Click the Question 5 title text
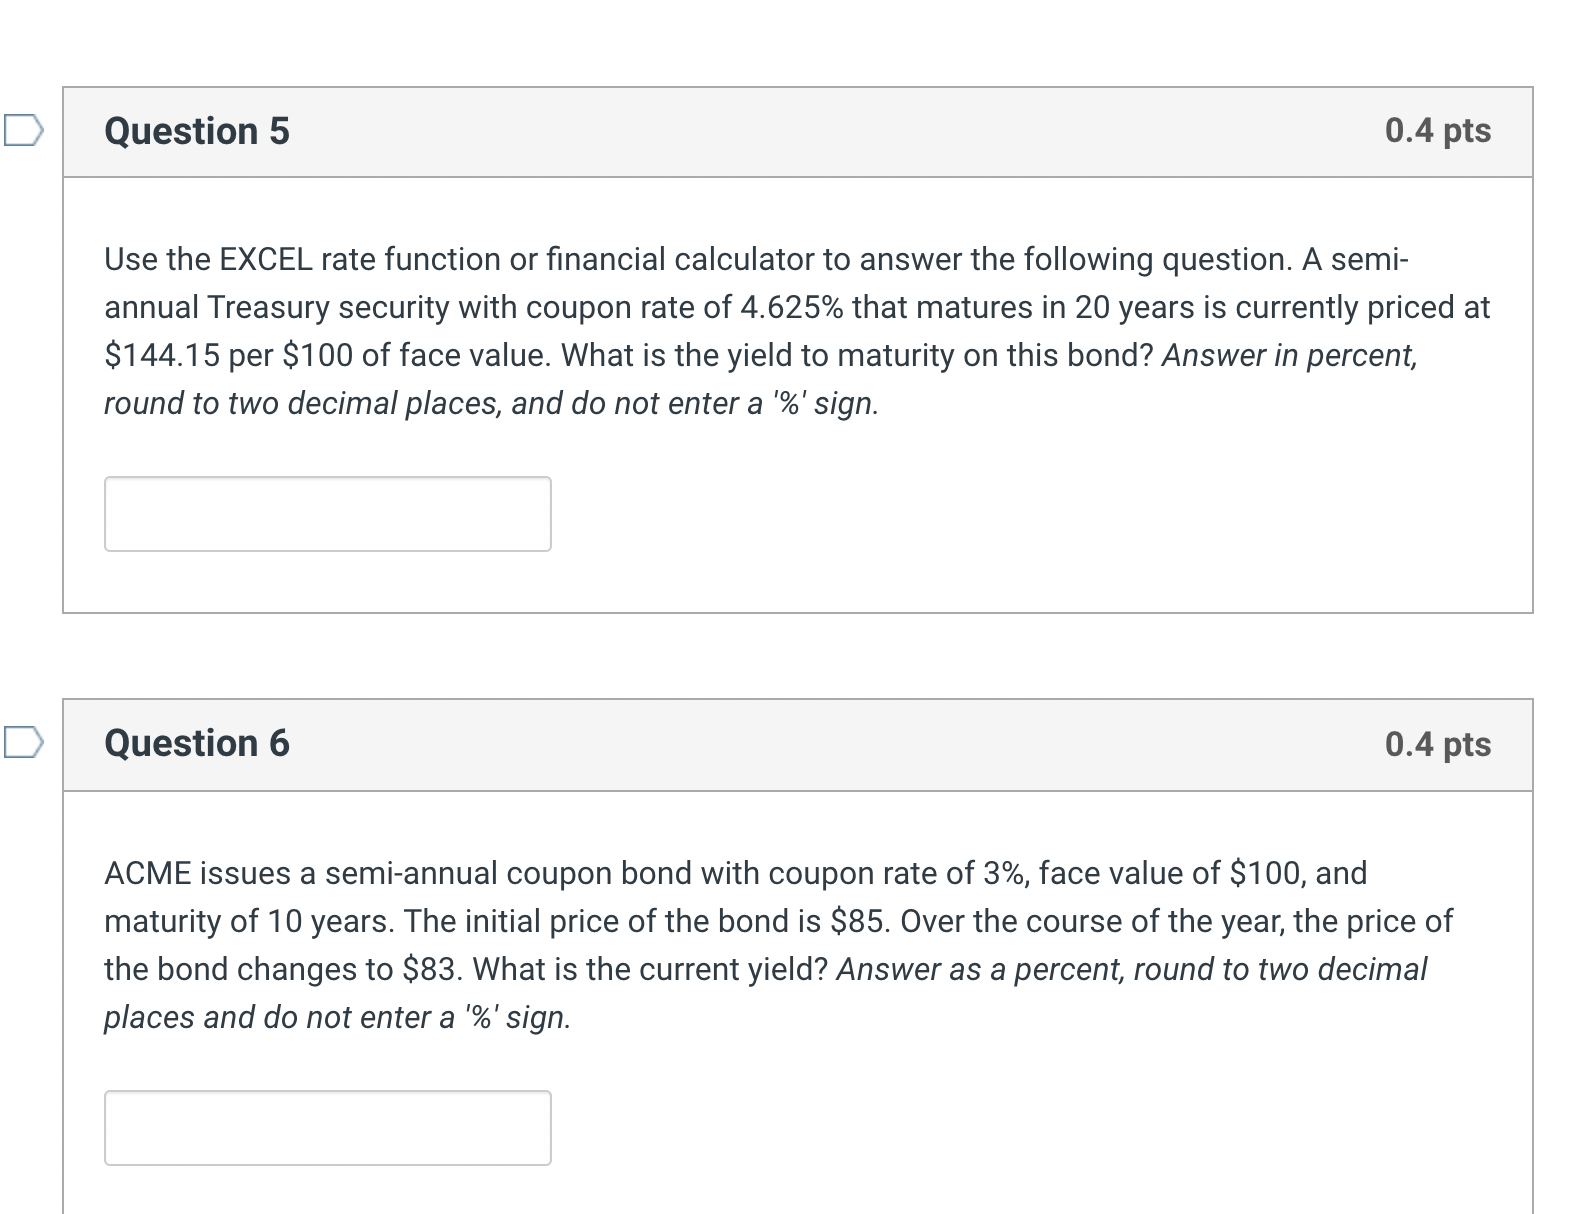 pos(196,130)
